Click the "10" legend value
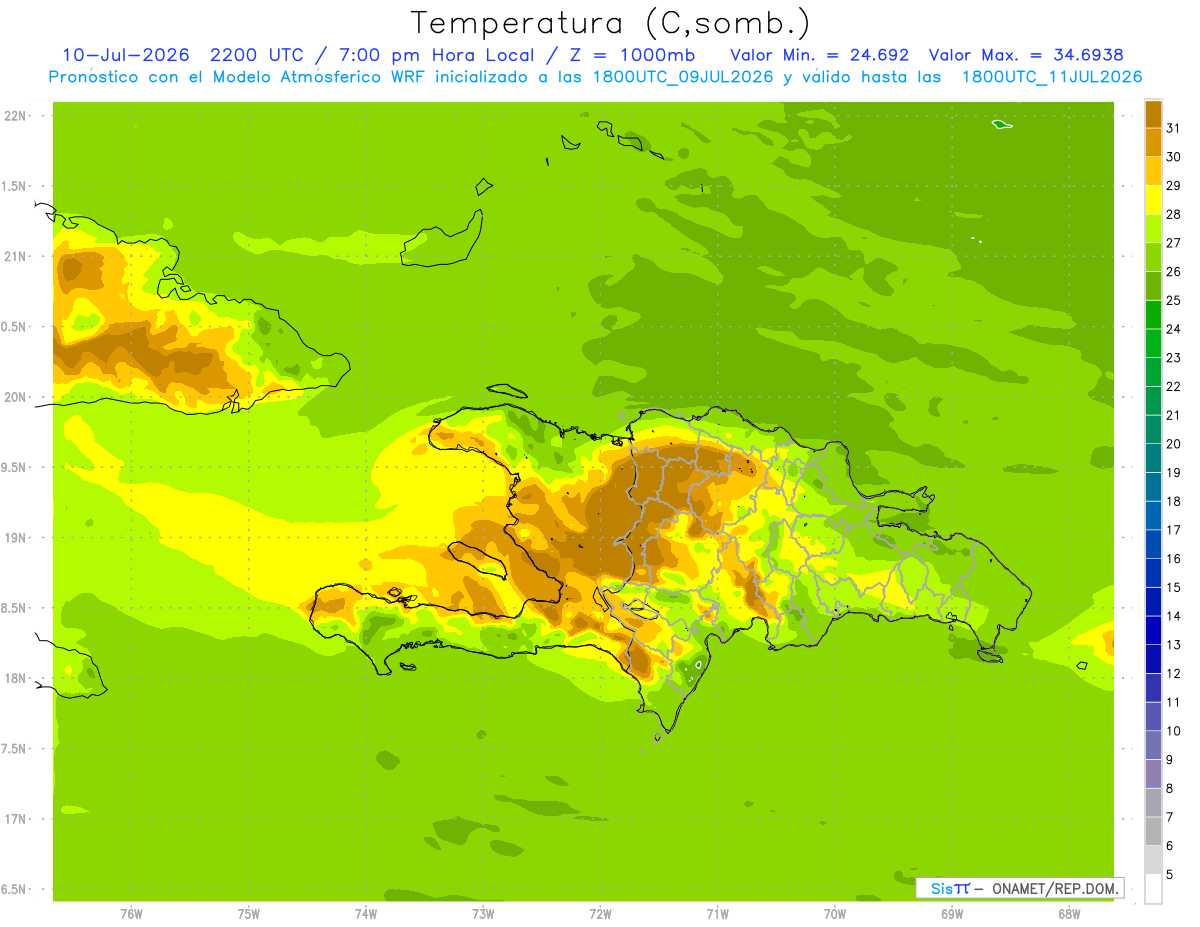1200x927 pixels. click(1174, 731)
